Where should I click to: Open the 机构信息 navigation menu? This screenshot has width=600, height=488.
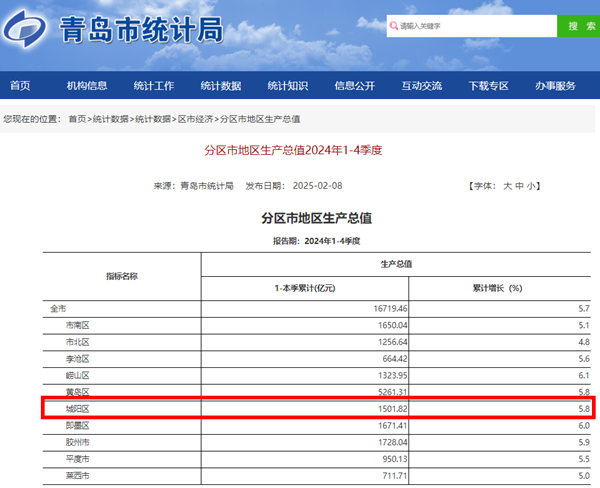click(x=87, y=86)
